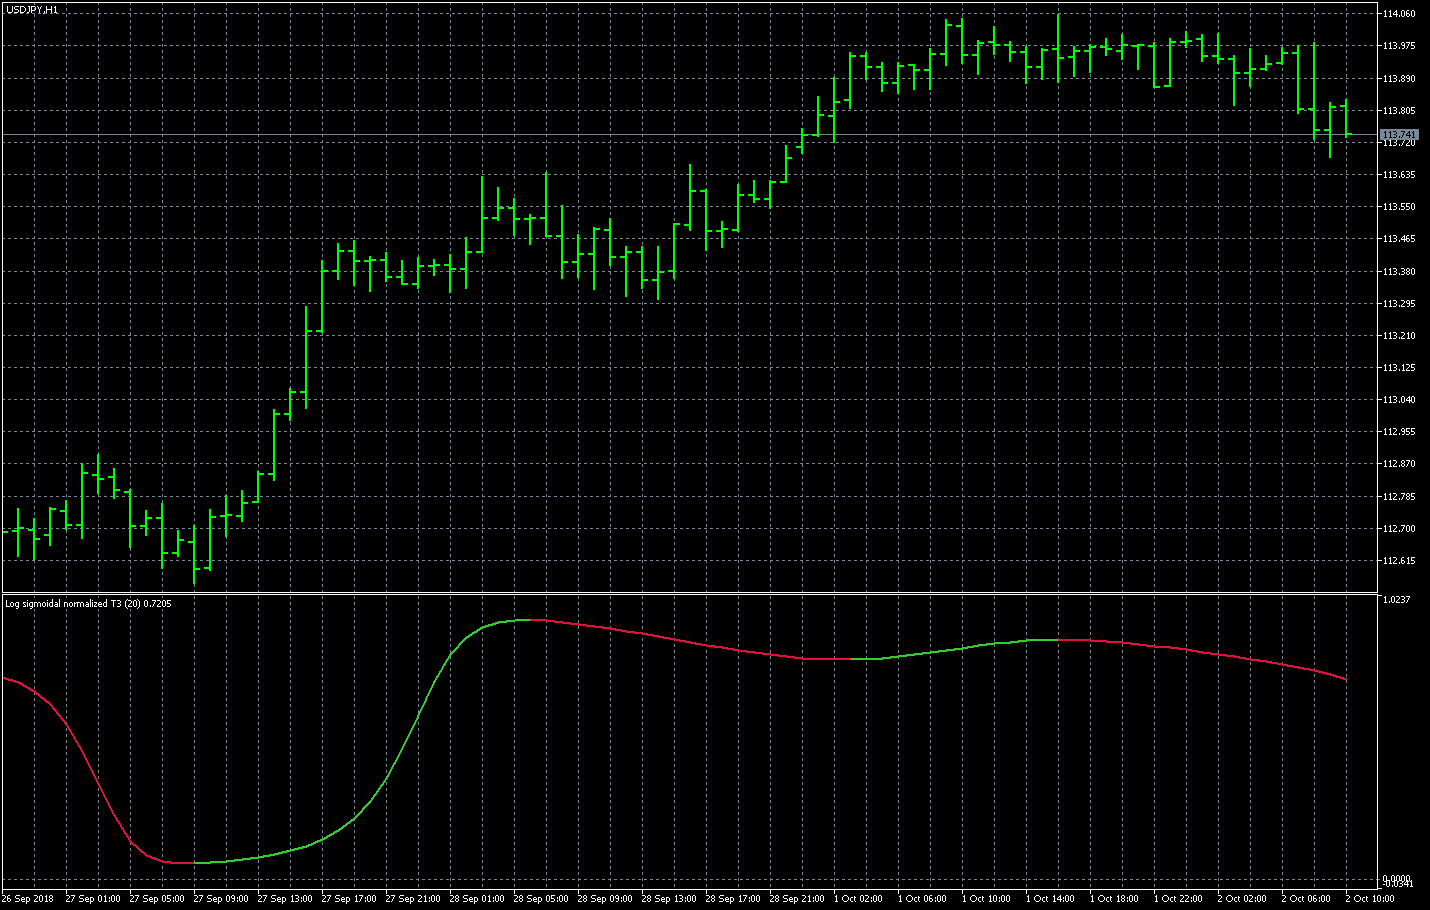This screenshot has height=910, width=1430.
Task: Click the 27 Sep 13:00 time label
Action: pos(285,899)
